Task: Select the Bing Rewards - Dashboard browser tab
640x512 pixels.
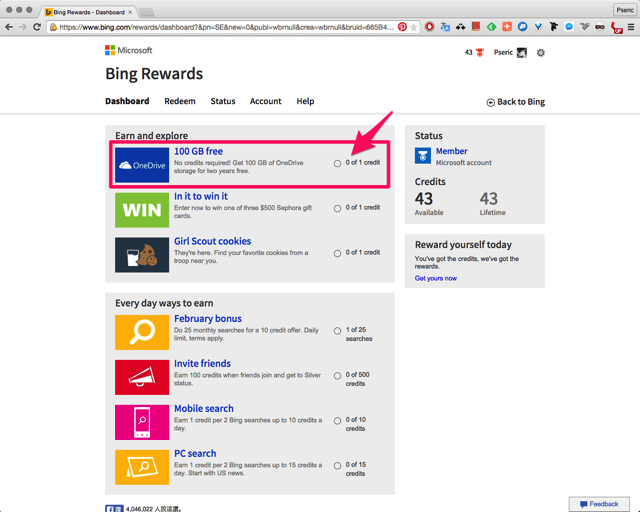Action: [89, 12]
